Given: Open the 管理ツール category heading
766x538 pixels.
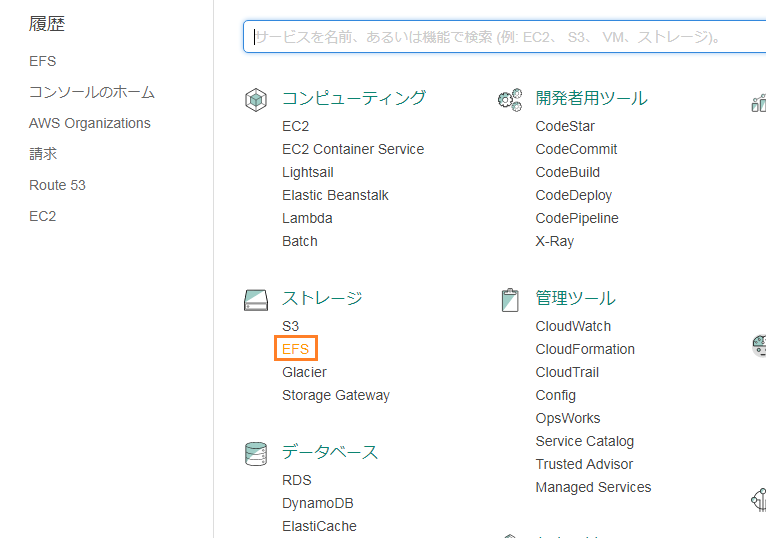Looking at the screenshot, I should tap(575, 298).
